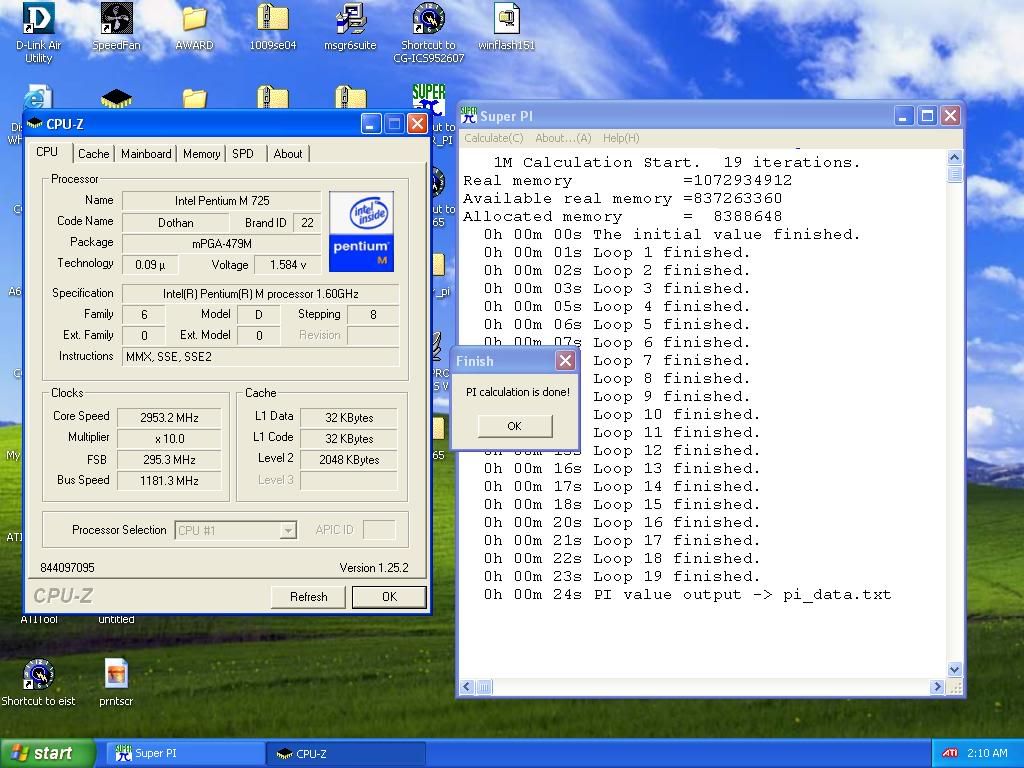Click the CPU-Z 'Version 1.25.2' text
1024x768 pixels.
tap(374, 568)
